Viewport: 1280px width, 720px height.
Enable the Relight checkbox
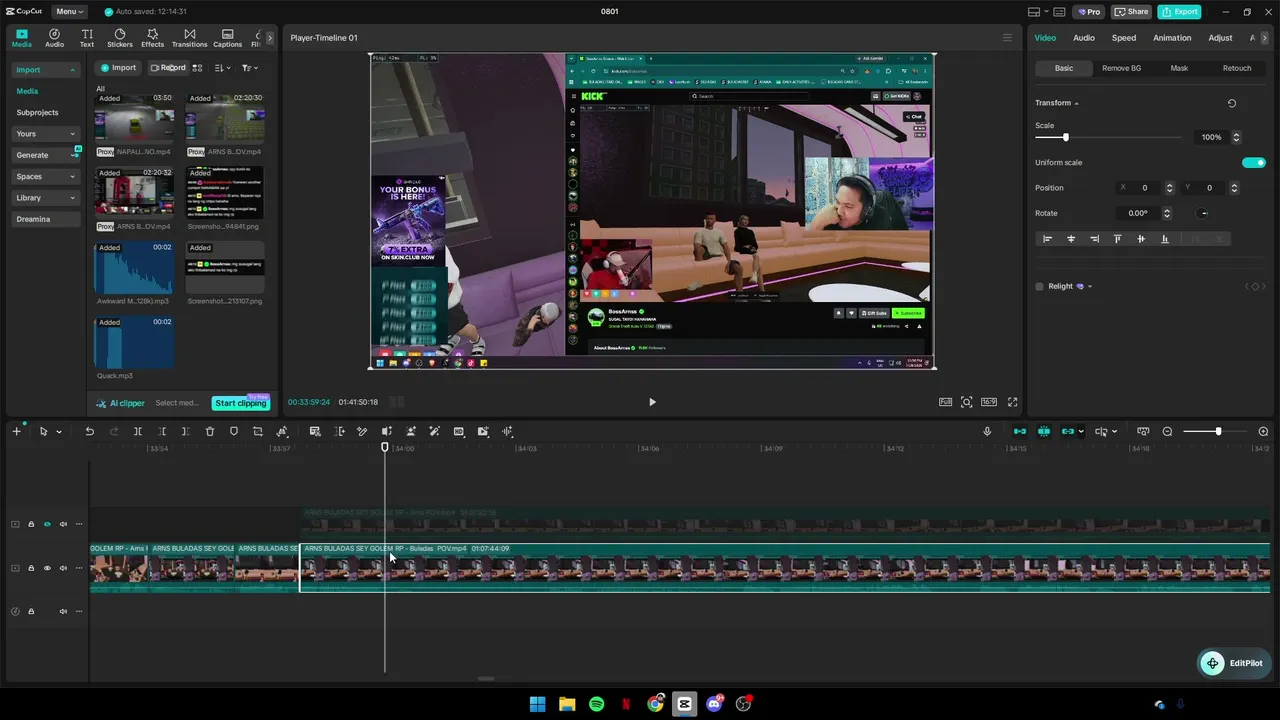point(1039,286)
